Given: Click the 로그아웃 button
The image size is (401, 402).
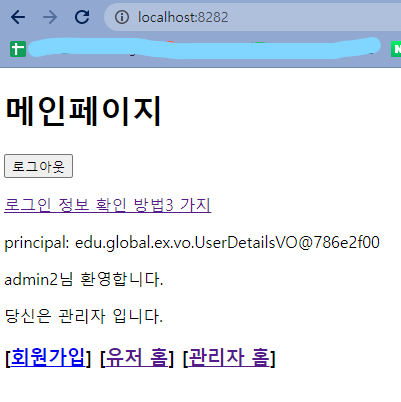Looking at the screenshot, I should point(38,166).
